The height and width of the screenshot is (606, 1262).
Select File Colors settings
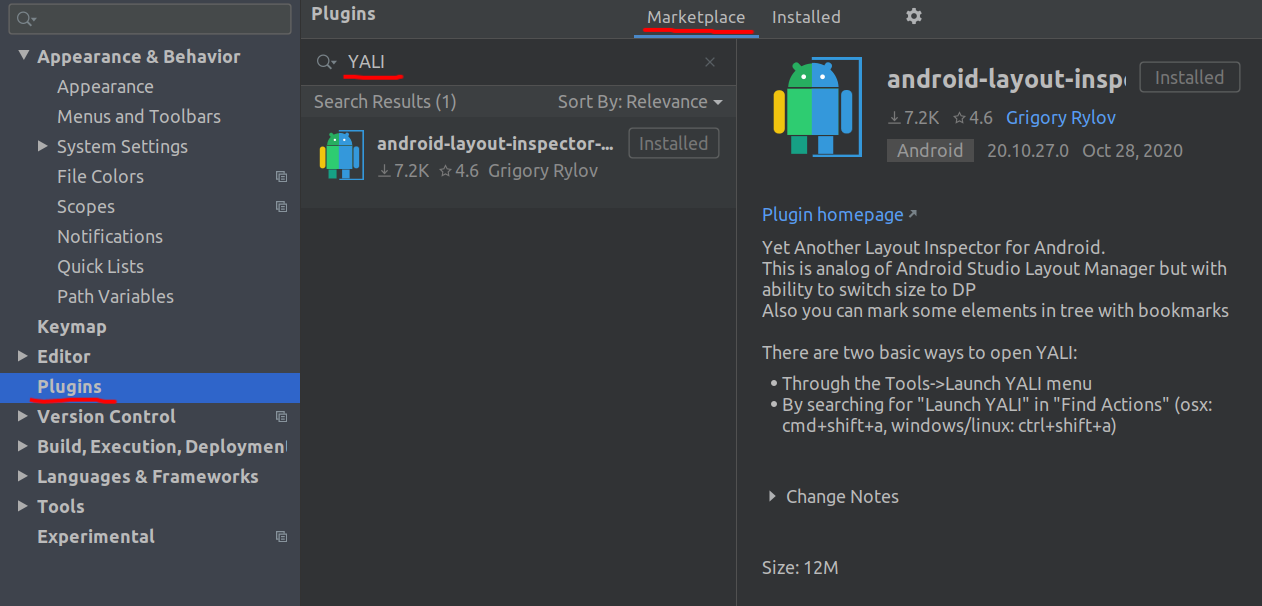click(100, 177)
